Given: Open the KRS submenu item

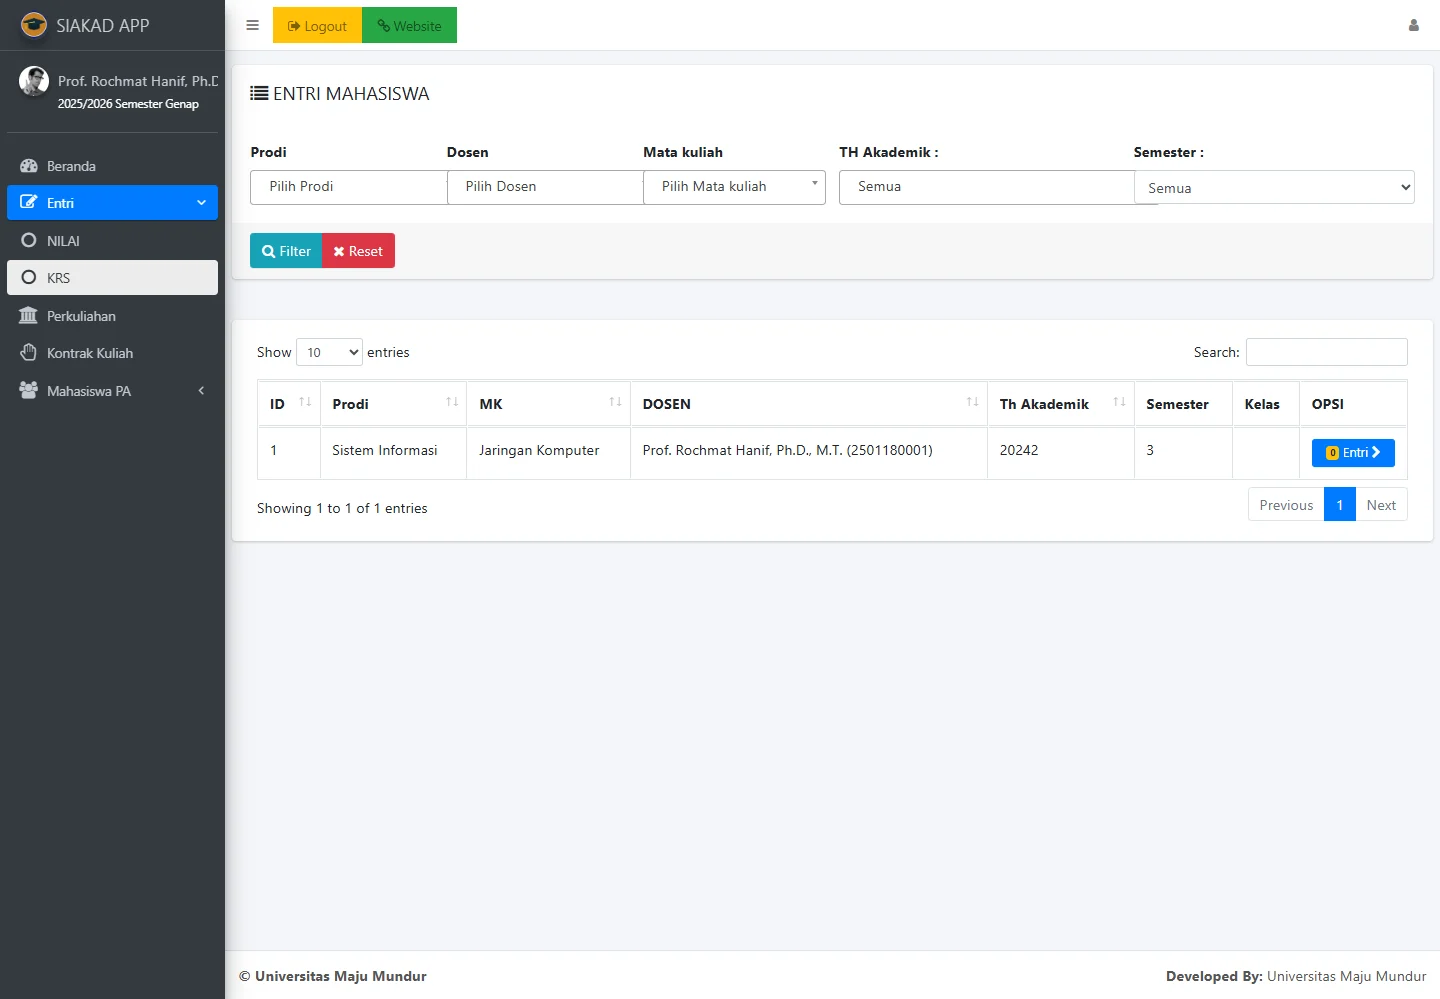Looking at the screenshot, I should 59,278.
